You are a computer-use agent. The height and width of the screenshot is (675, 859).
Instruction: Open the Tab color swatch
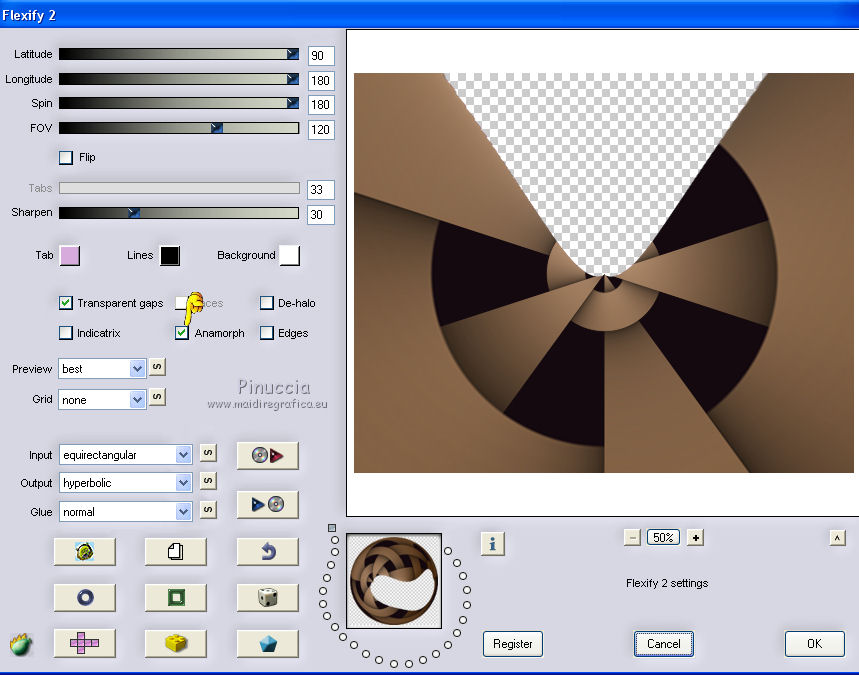click(70, 256)
